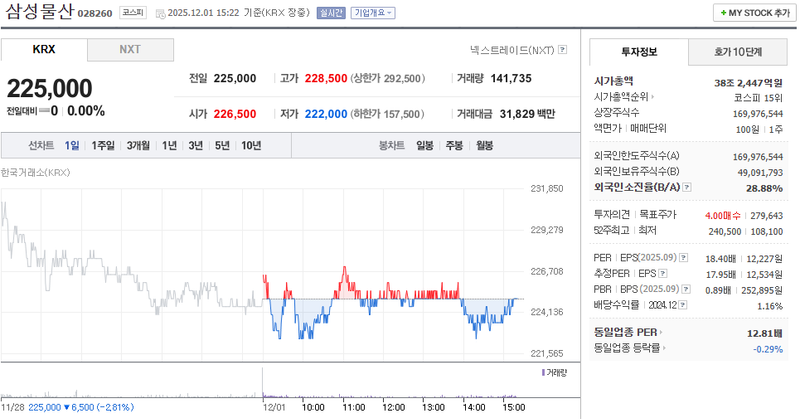Click the 투자의견 label

coord(612,214)
